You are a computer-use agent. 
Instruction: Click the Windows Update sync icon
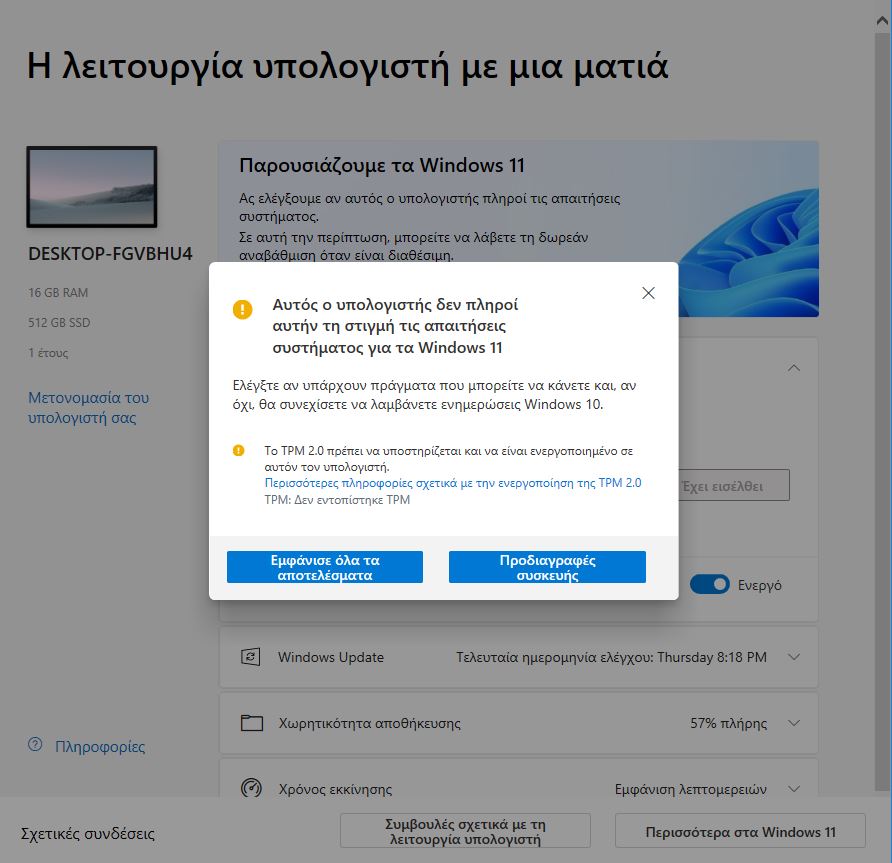pyautogui.click(x=251, y=657)
